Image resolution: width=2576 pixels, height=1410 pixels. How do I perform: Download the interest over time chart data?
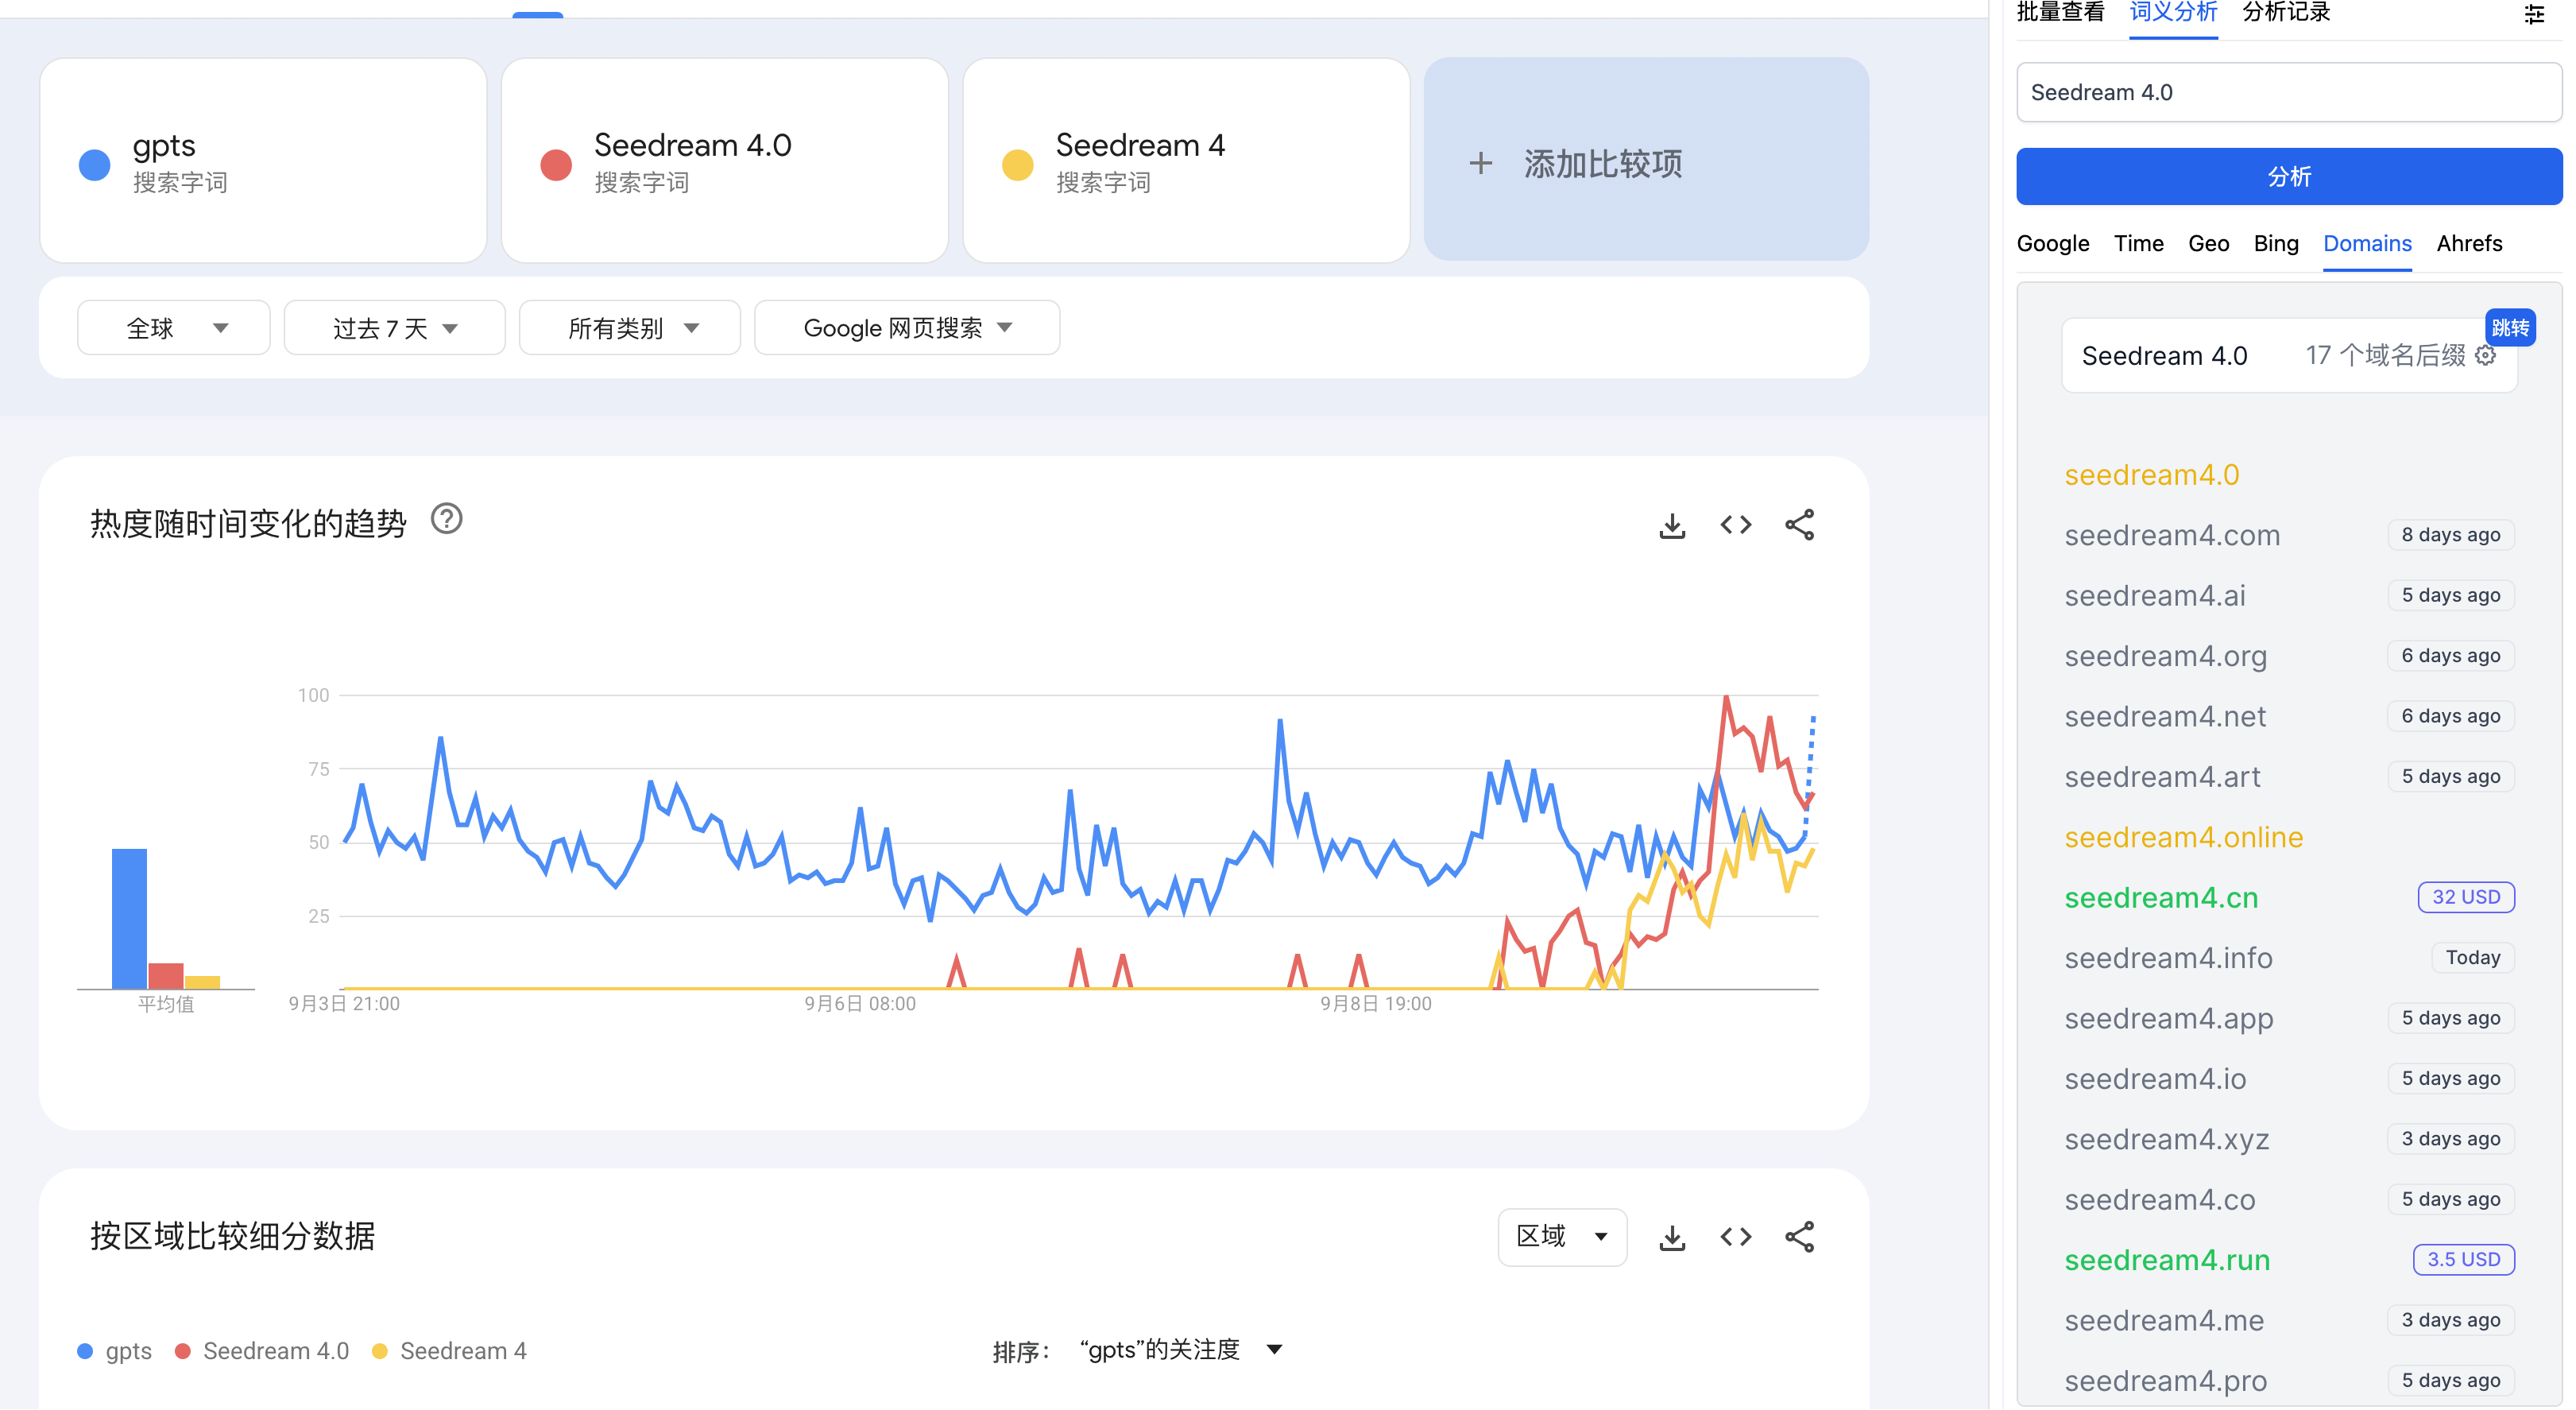[x=1672, y=525]
